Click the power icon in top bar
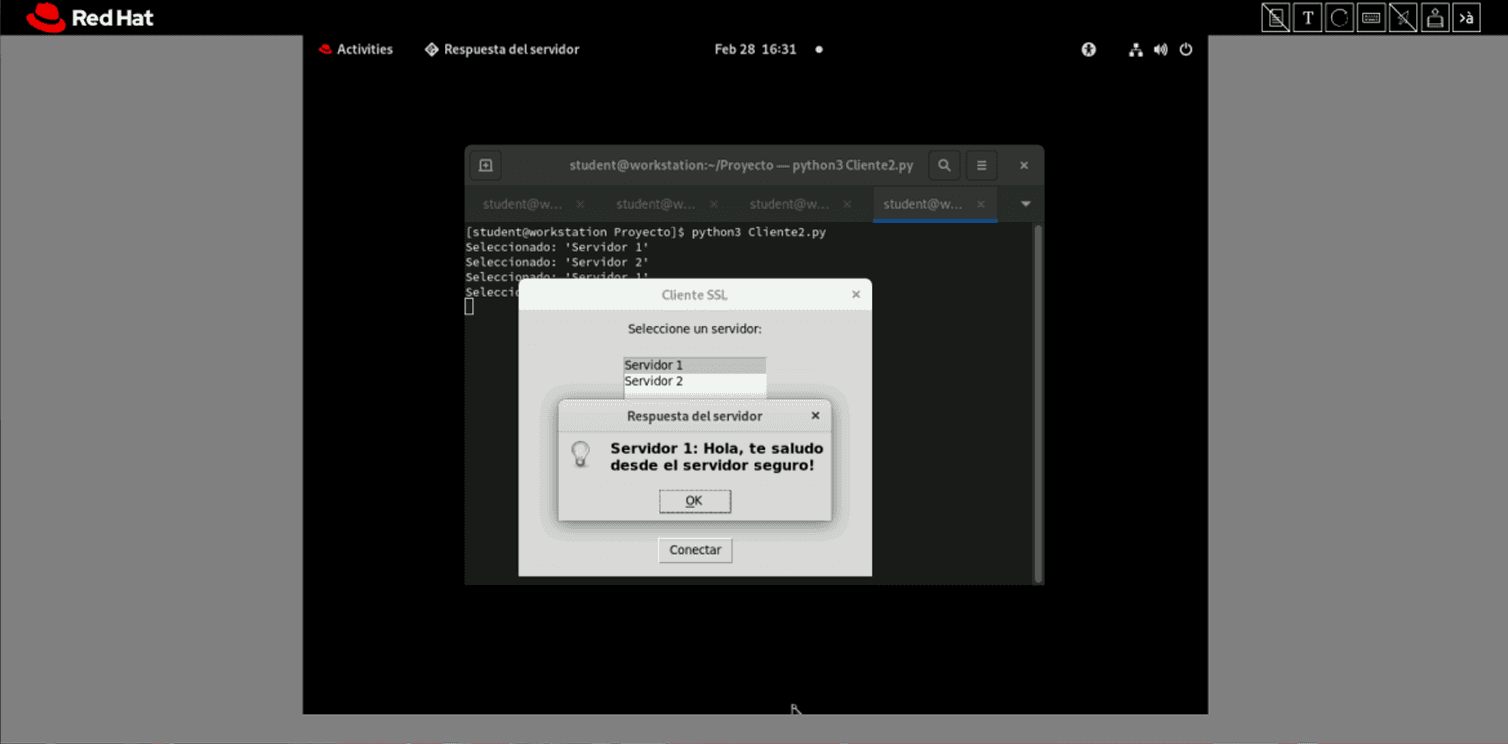Image resolution: width=1508 pixels, height=744 pixels. [x=1186, y=49]
